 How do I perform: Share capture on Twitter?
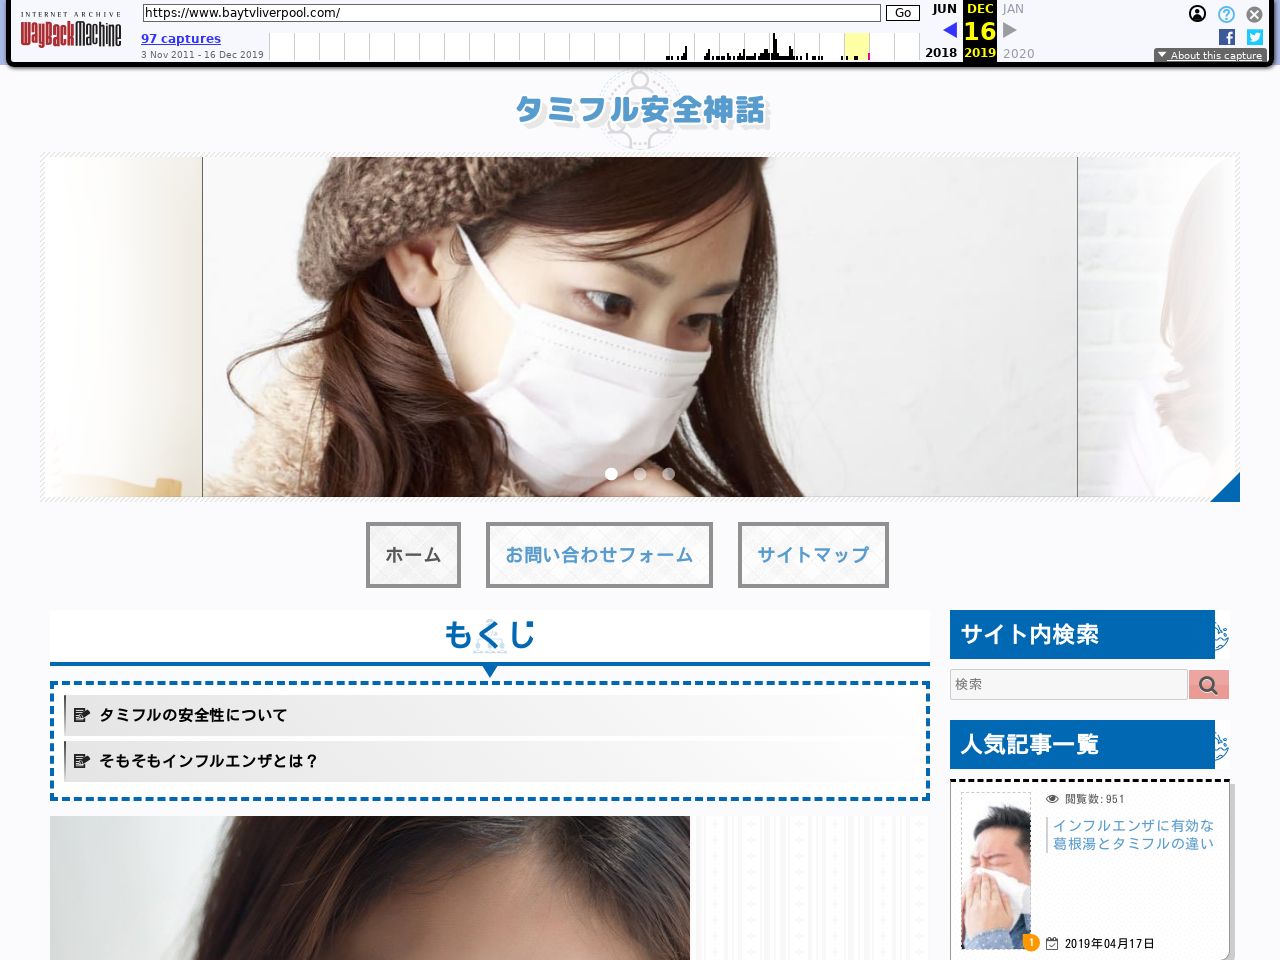[x=1255, y=37]
